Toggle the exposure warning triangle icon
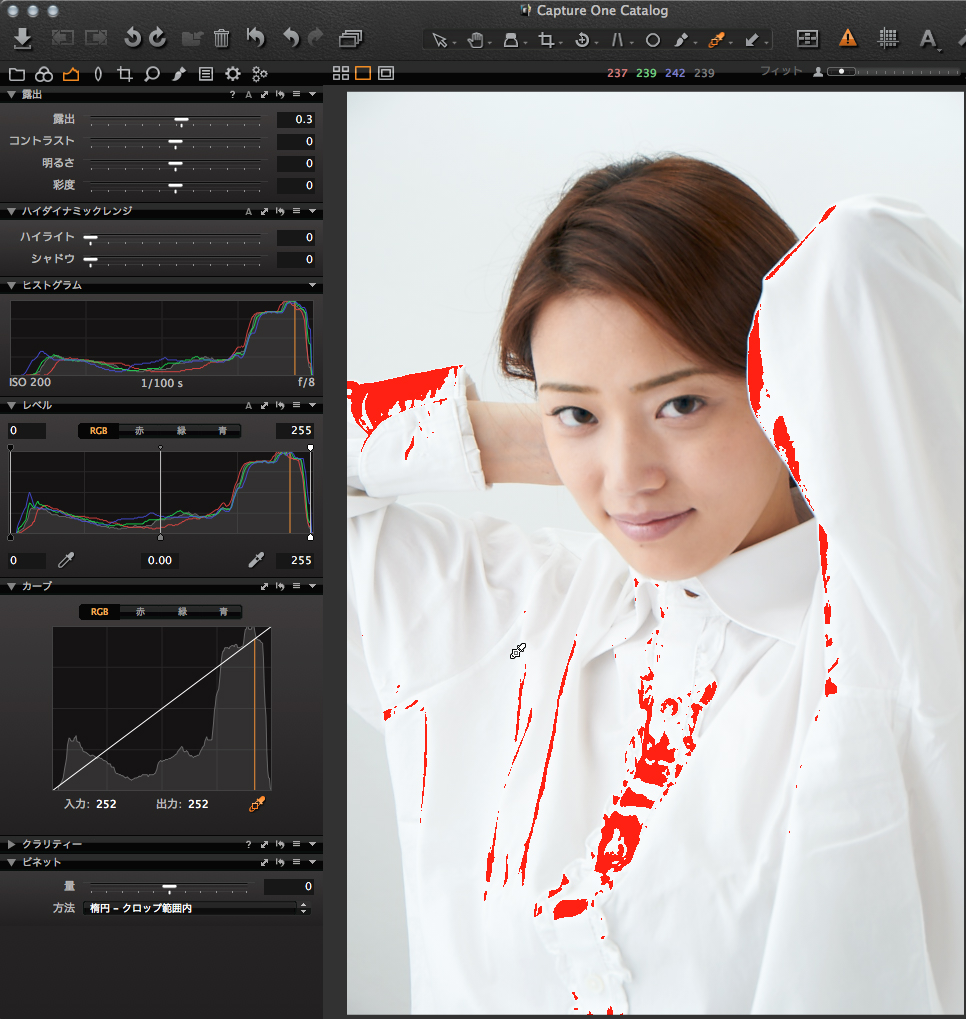The image size is (966, 1019). [848, 39]
